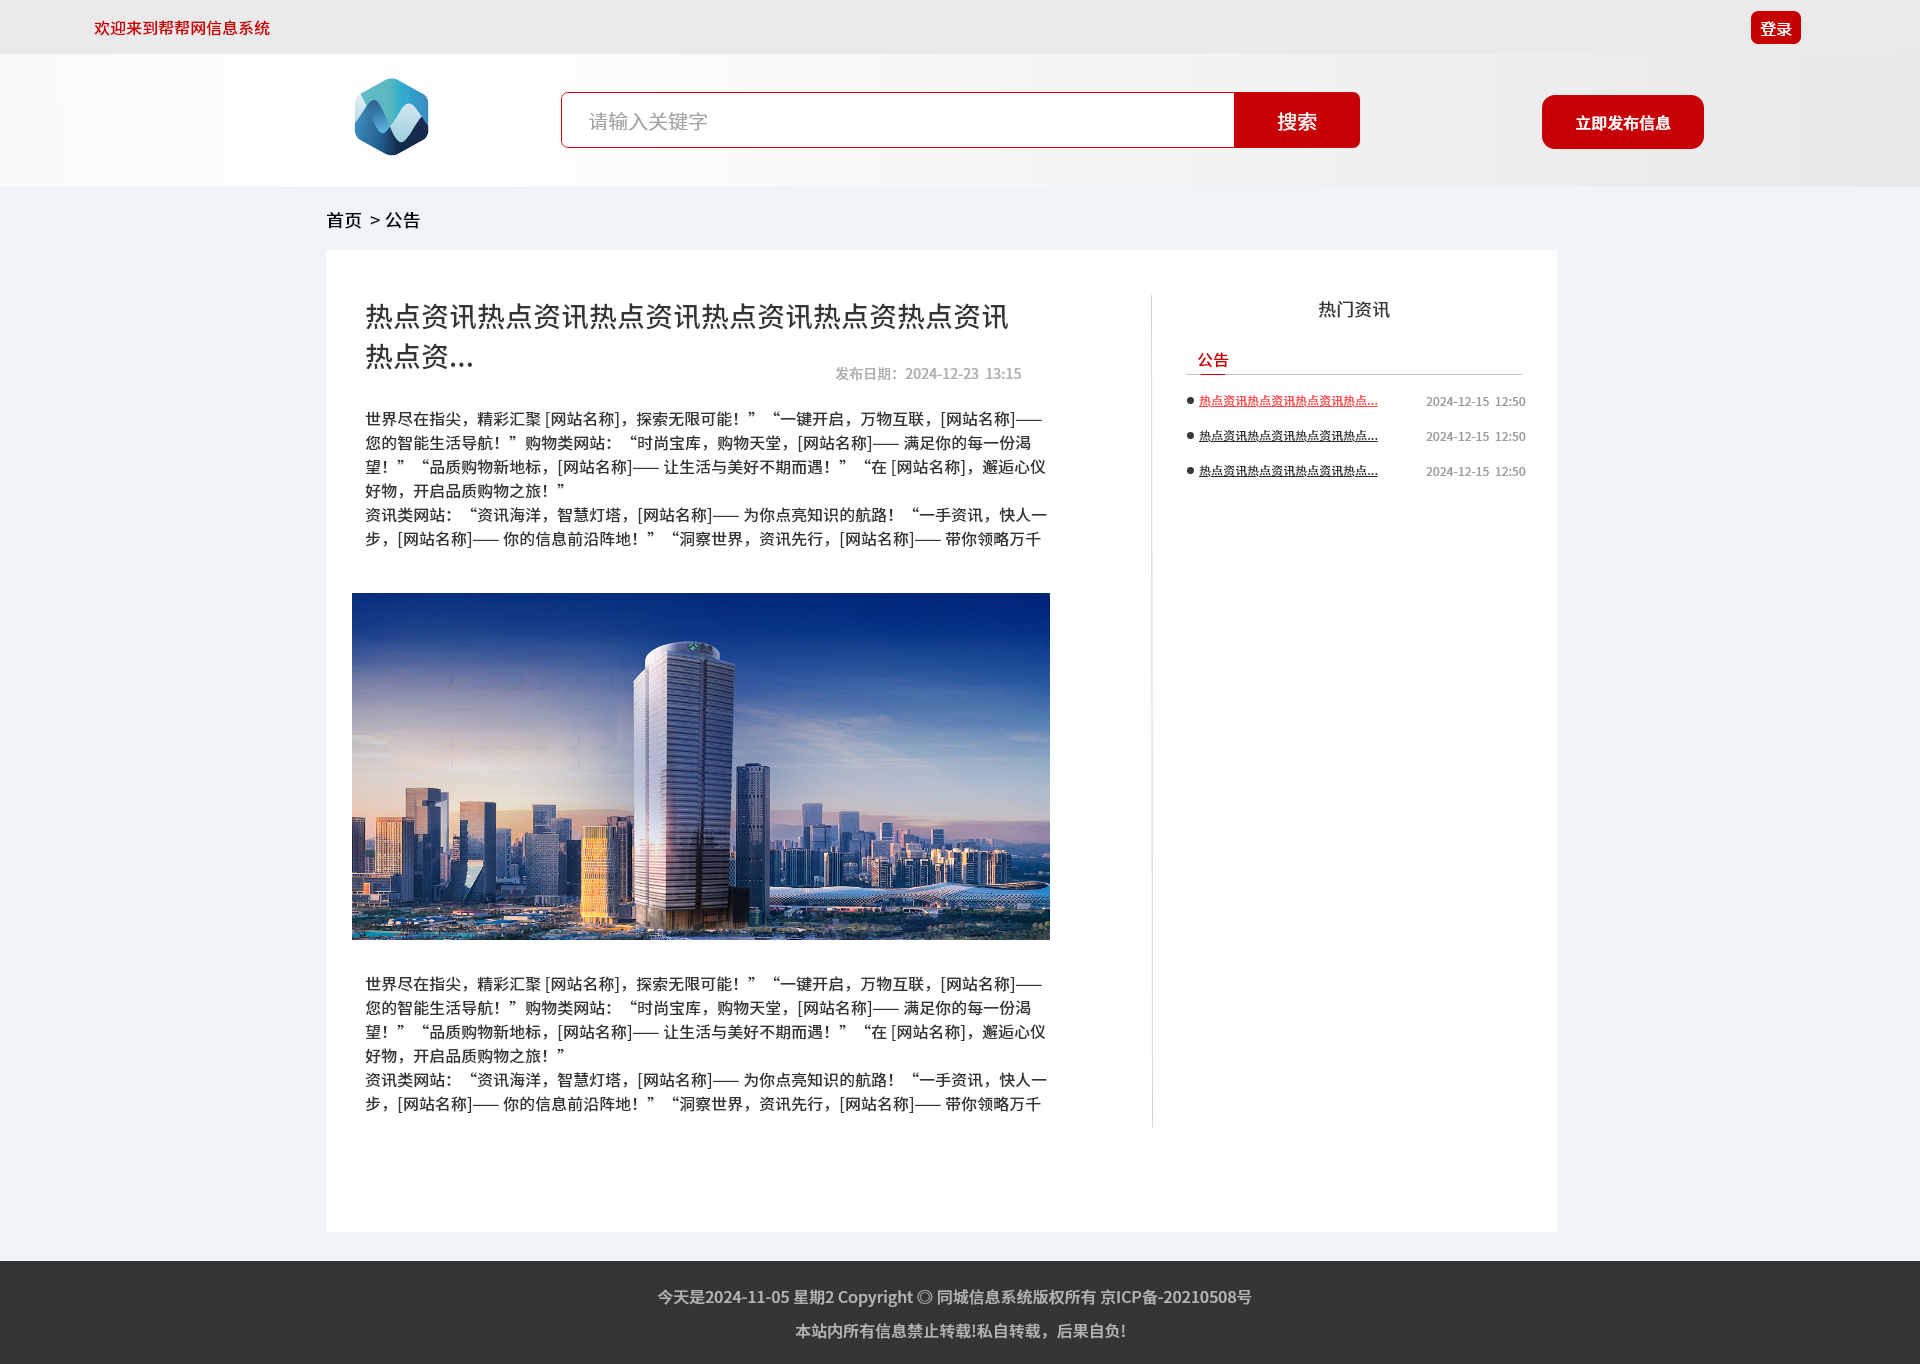Viewport: 1920px width, 1364px height.
Task: Open 首页 in the breadcrumb
Action: (x=344, y=220)
